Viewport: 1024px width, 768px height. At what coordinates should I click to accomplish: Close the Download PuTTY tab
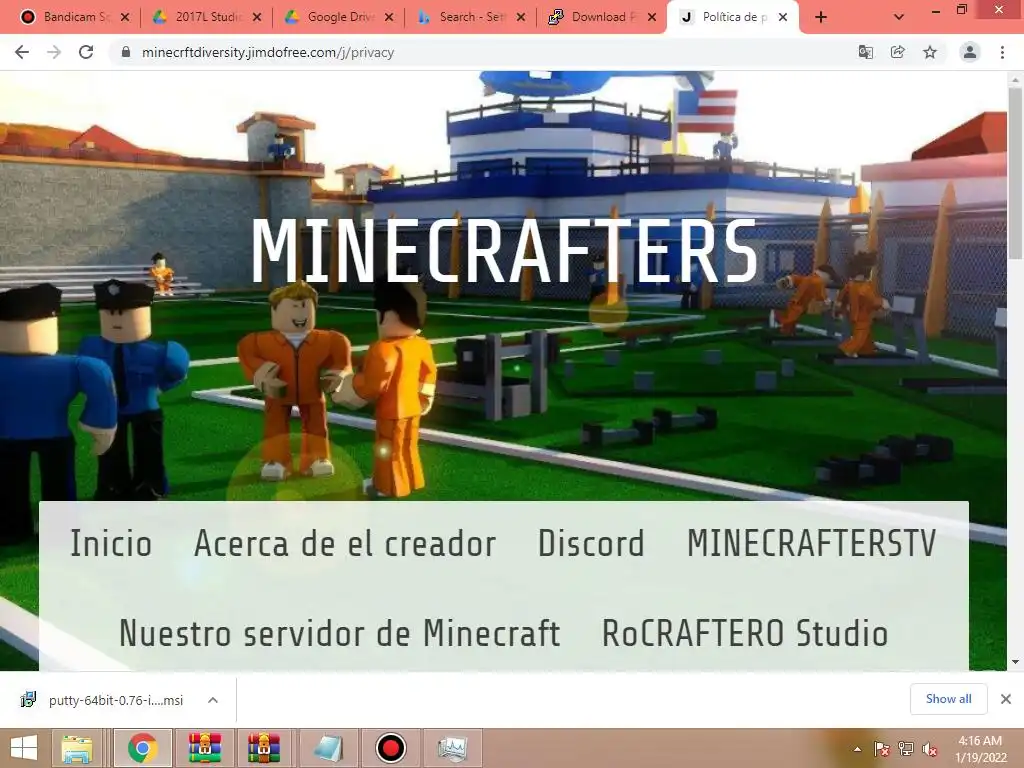(652, 17)
